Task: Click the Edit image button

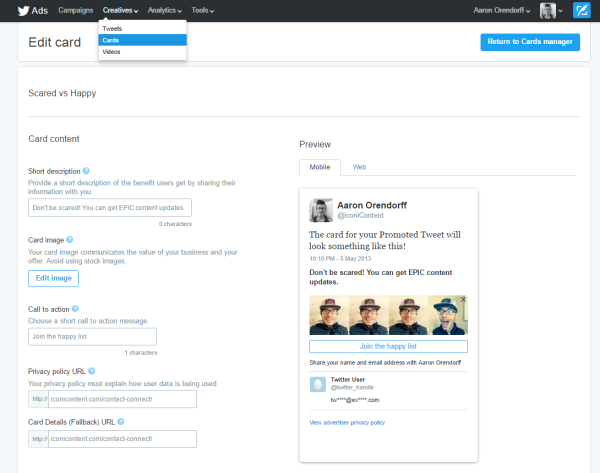Action: (53, 278)
